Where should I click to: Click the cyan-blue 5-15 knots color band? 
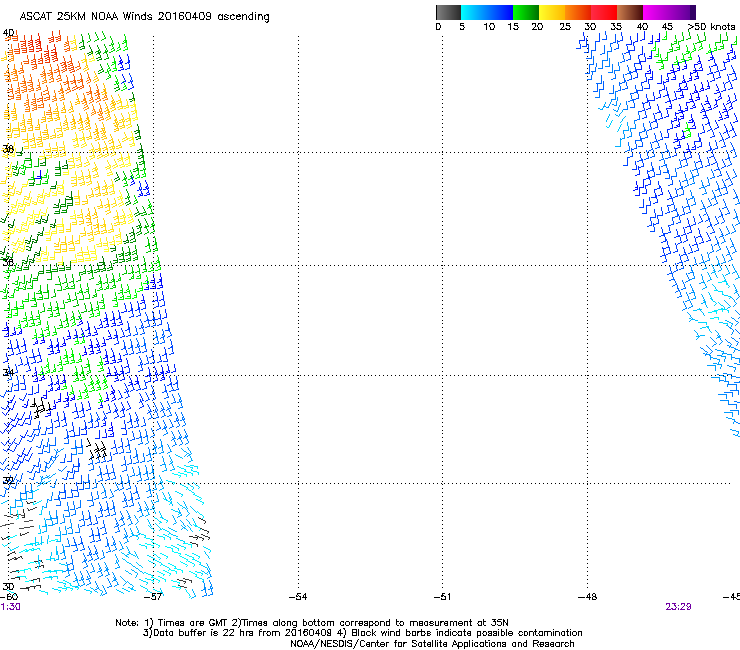[487, 12]
